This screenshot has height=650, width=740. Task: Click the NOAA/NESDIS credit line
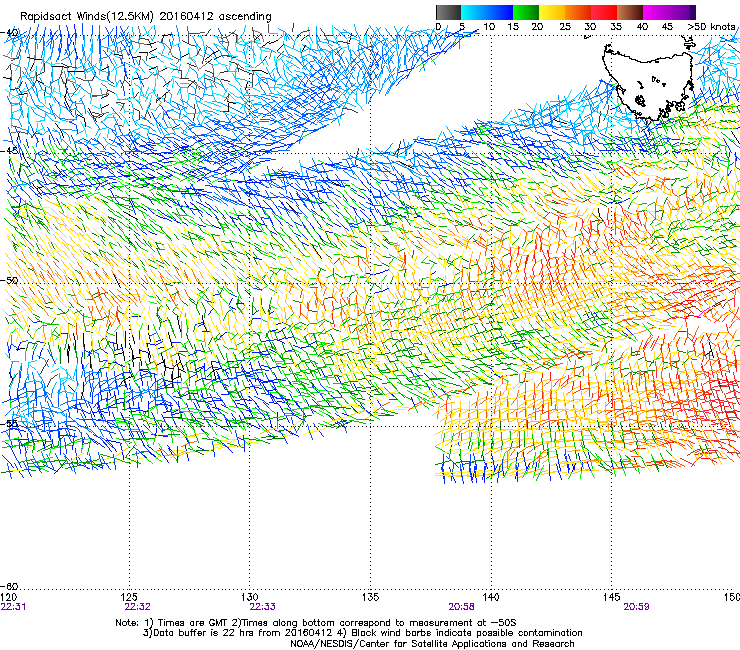[432, 644]
